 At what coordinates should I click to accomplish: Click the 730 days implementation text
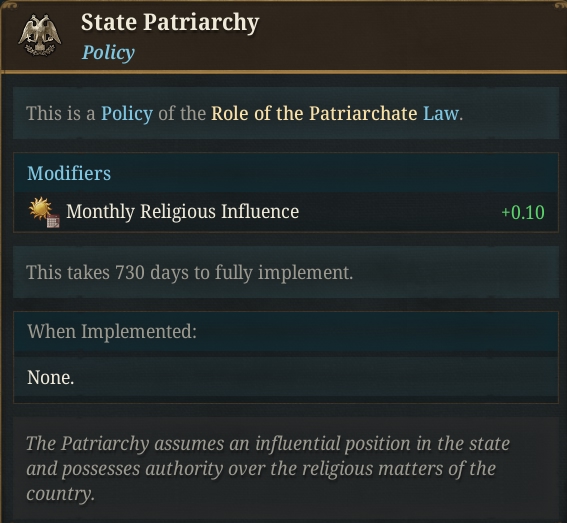[189, 272]
